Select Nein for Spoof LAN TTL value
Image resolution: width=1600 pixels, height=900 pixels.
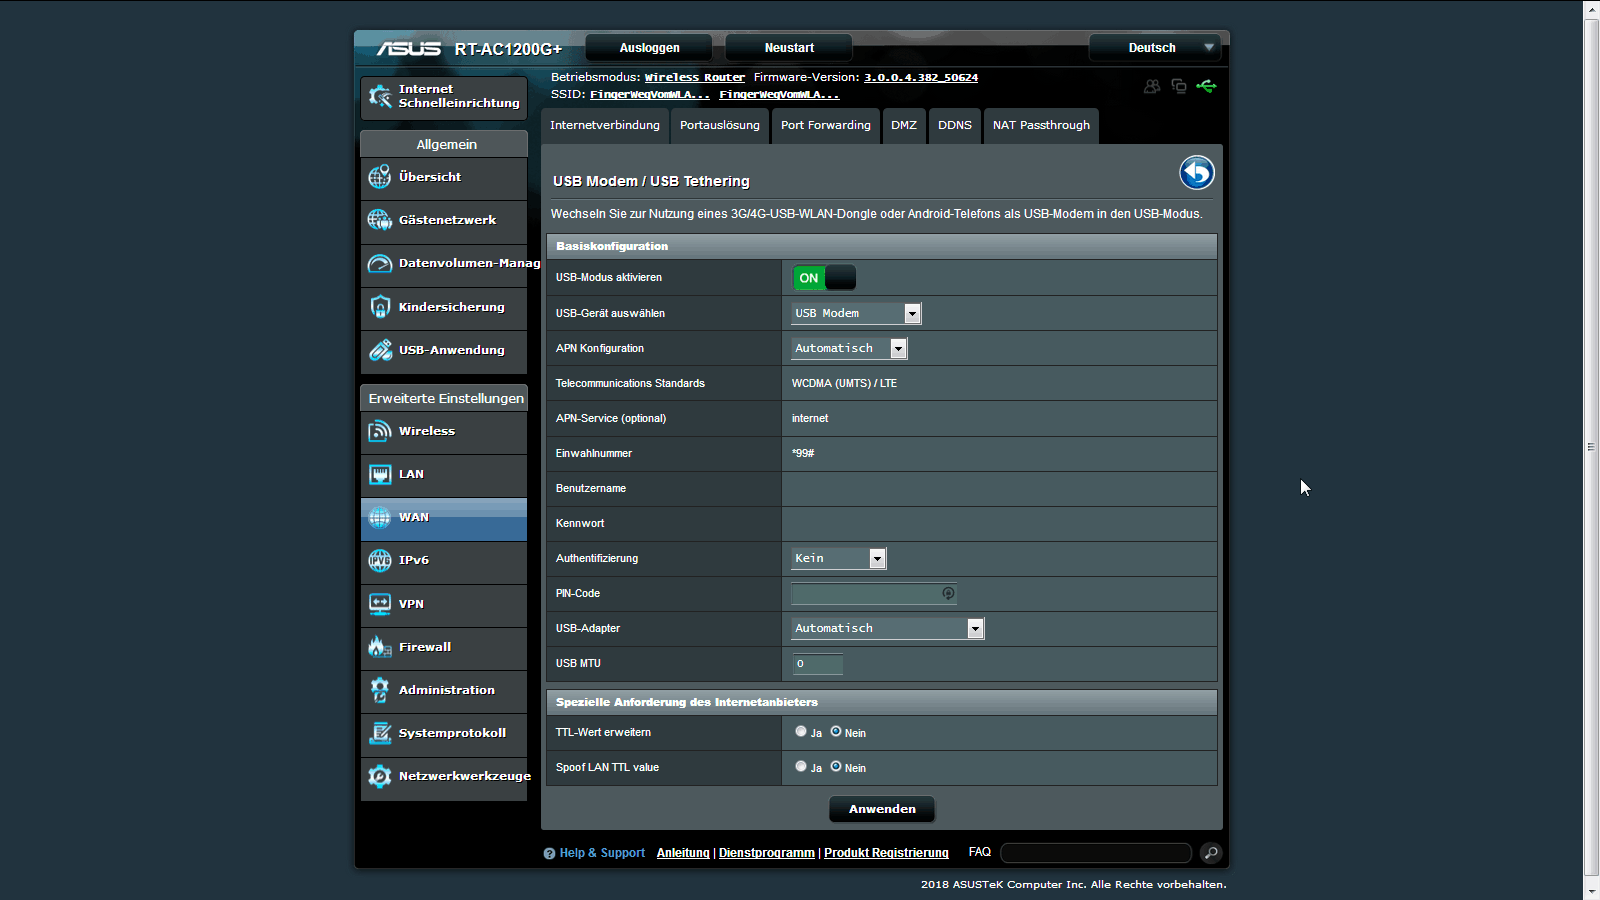[x=836, y=767]
